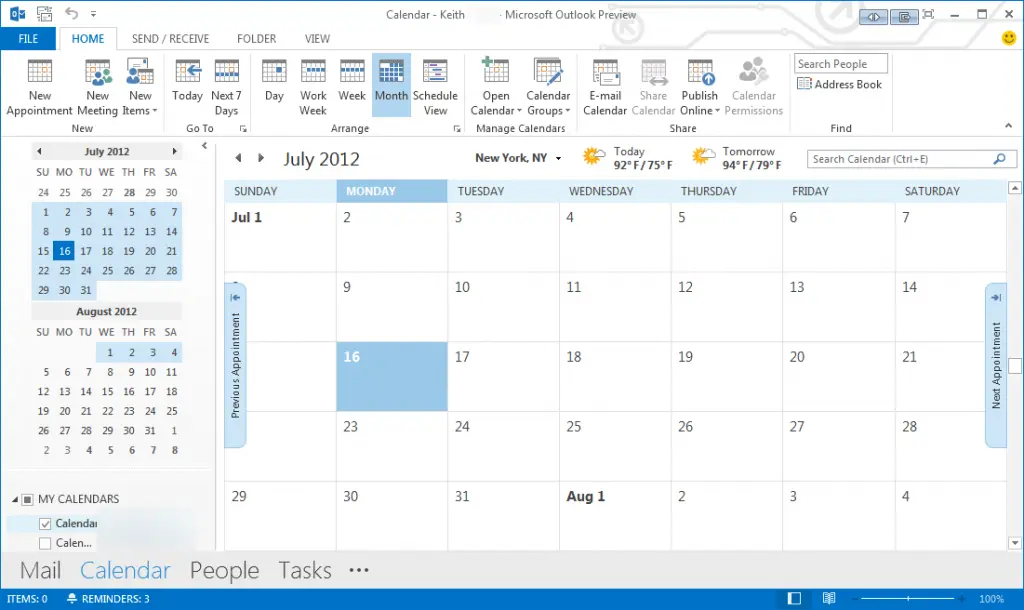1024x610 pixels.
Task: Switch to Tasks in the navigation bar
Action: (x=305, y=570)
